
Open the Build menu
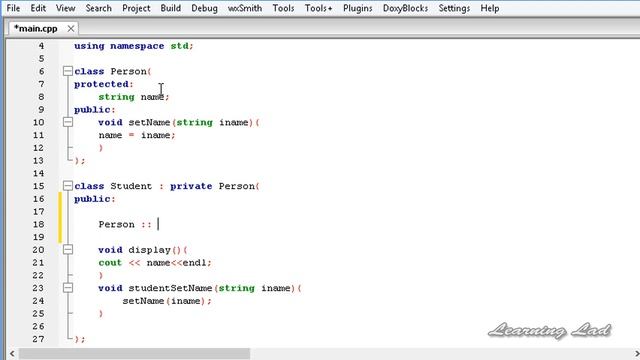click(x=171, y=8)
